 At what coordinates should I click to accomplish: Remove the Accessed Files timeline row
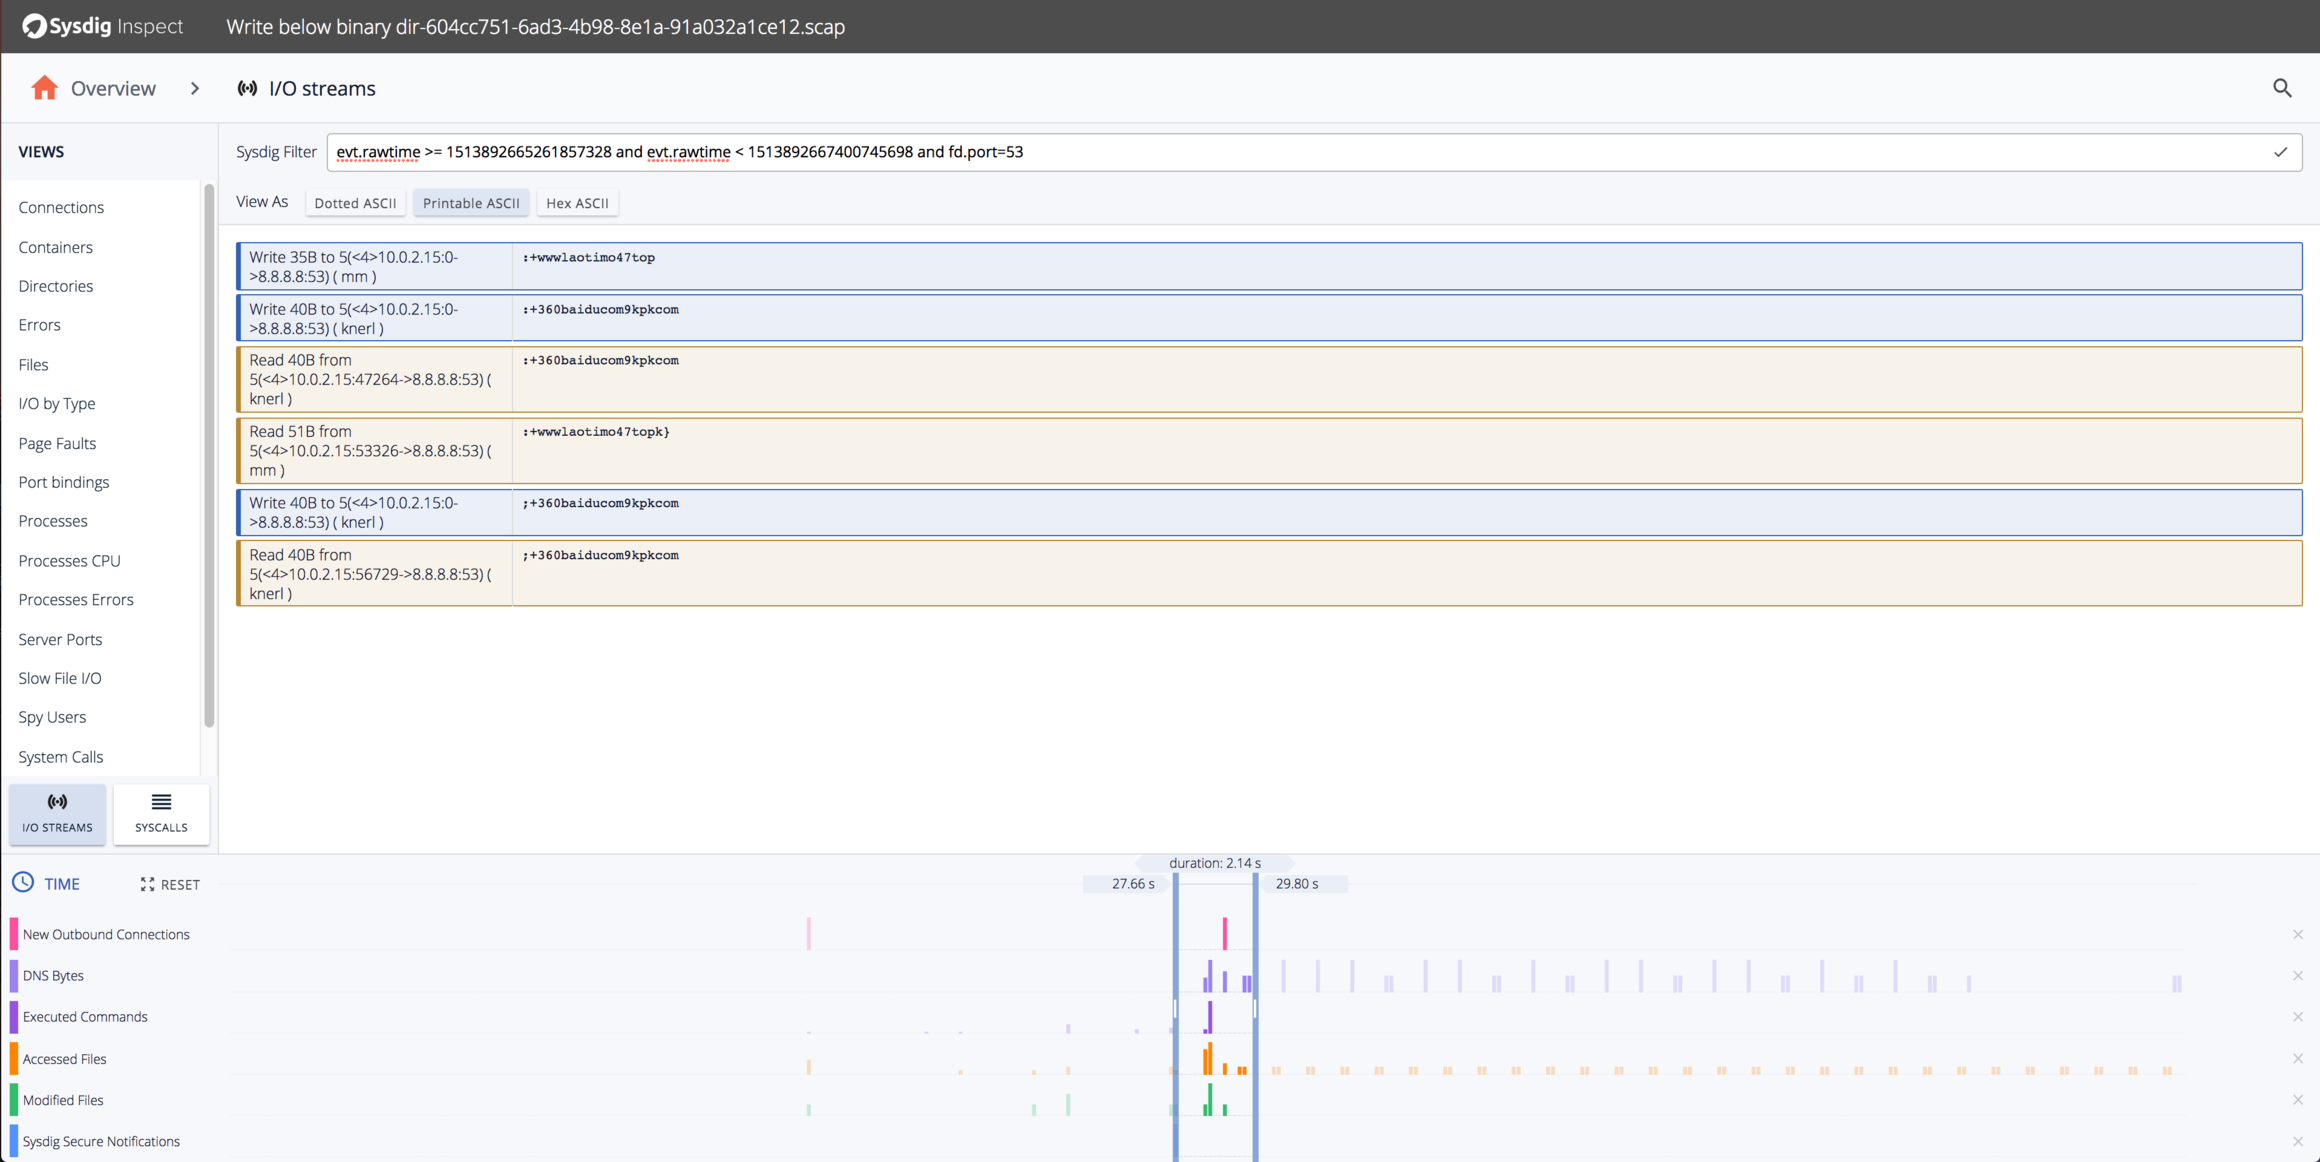point(2298,1059)
